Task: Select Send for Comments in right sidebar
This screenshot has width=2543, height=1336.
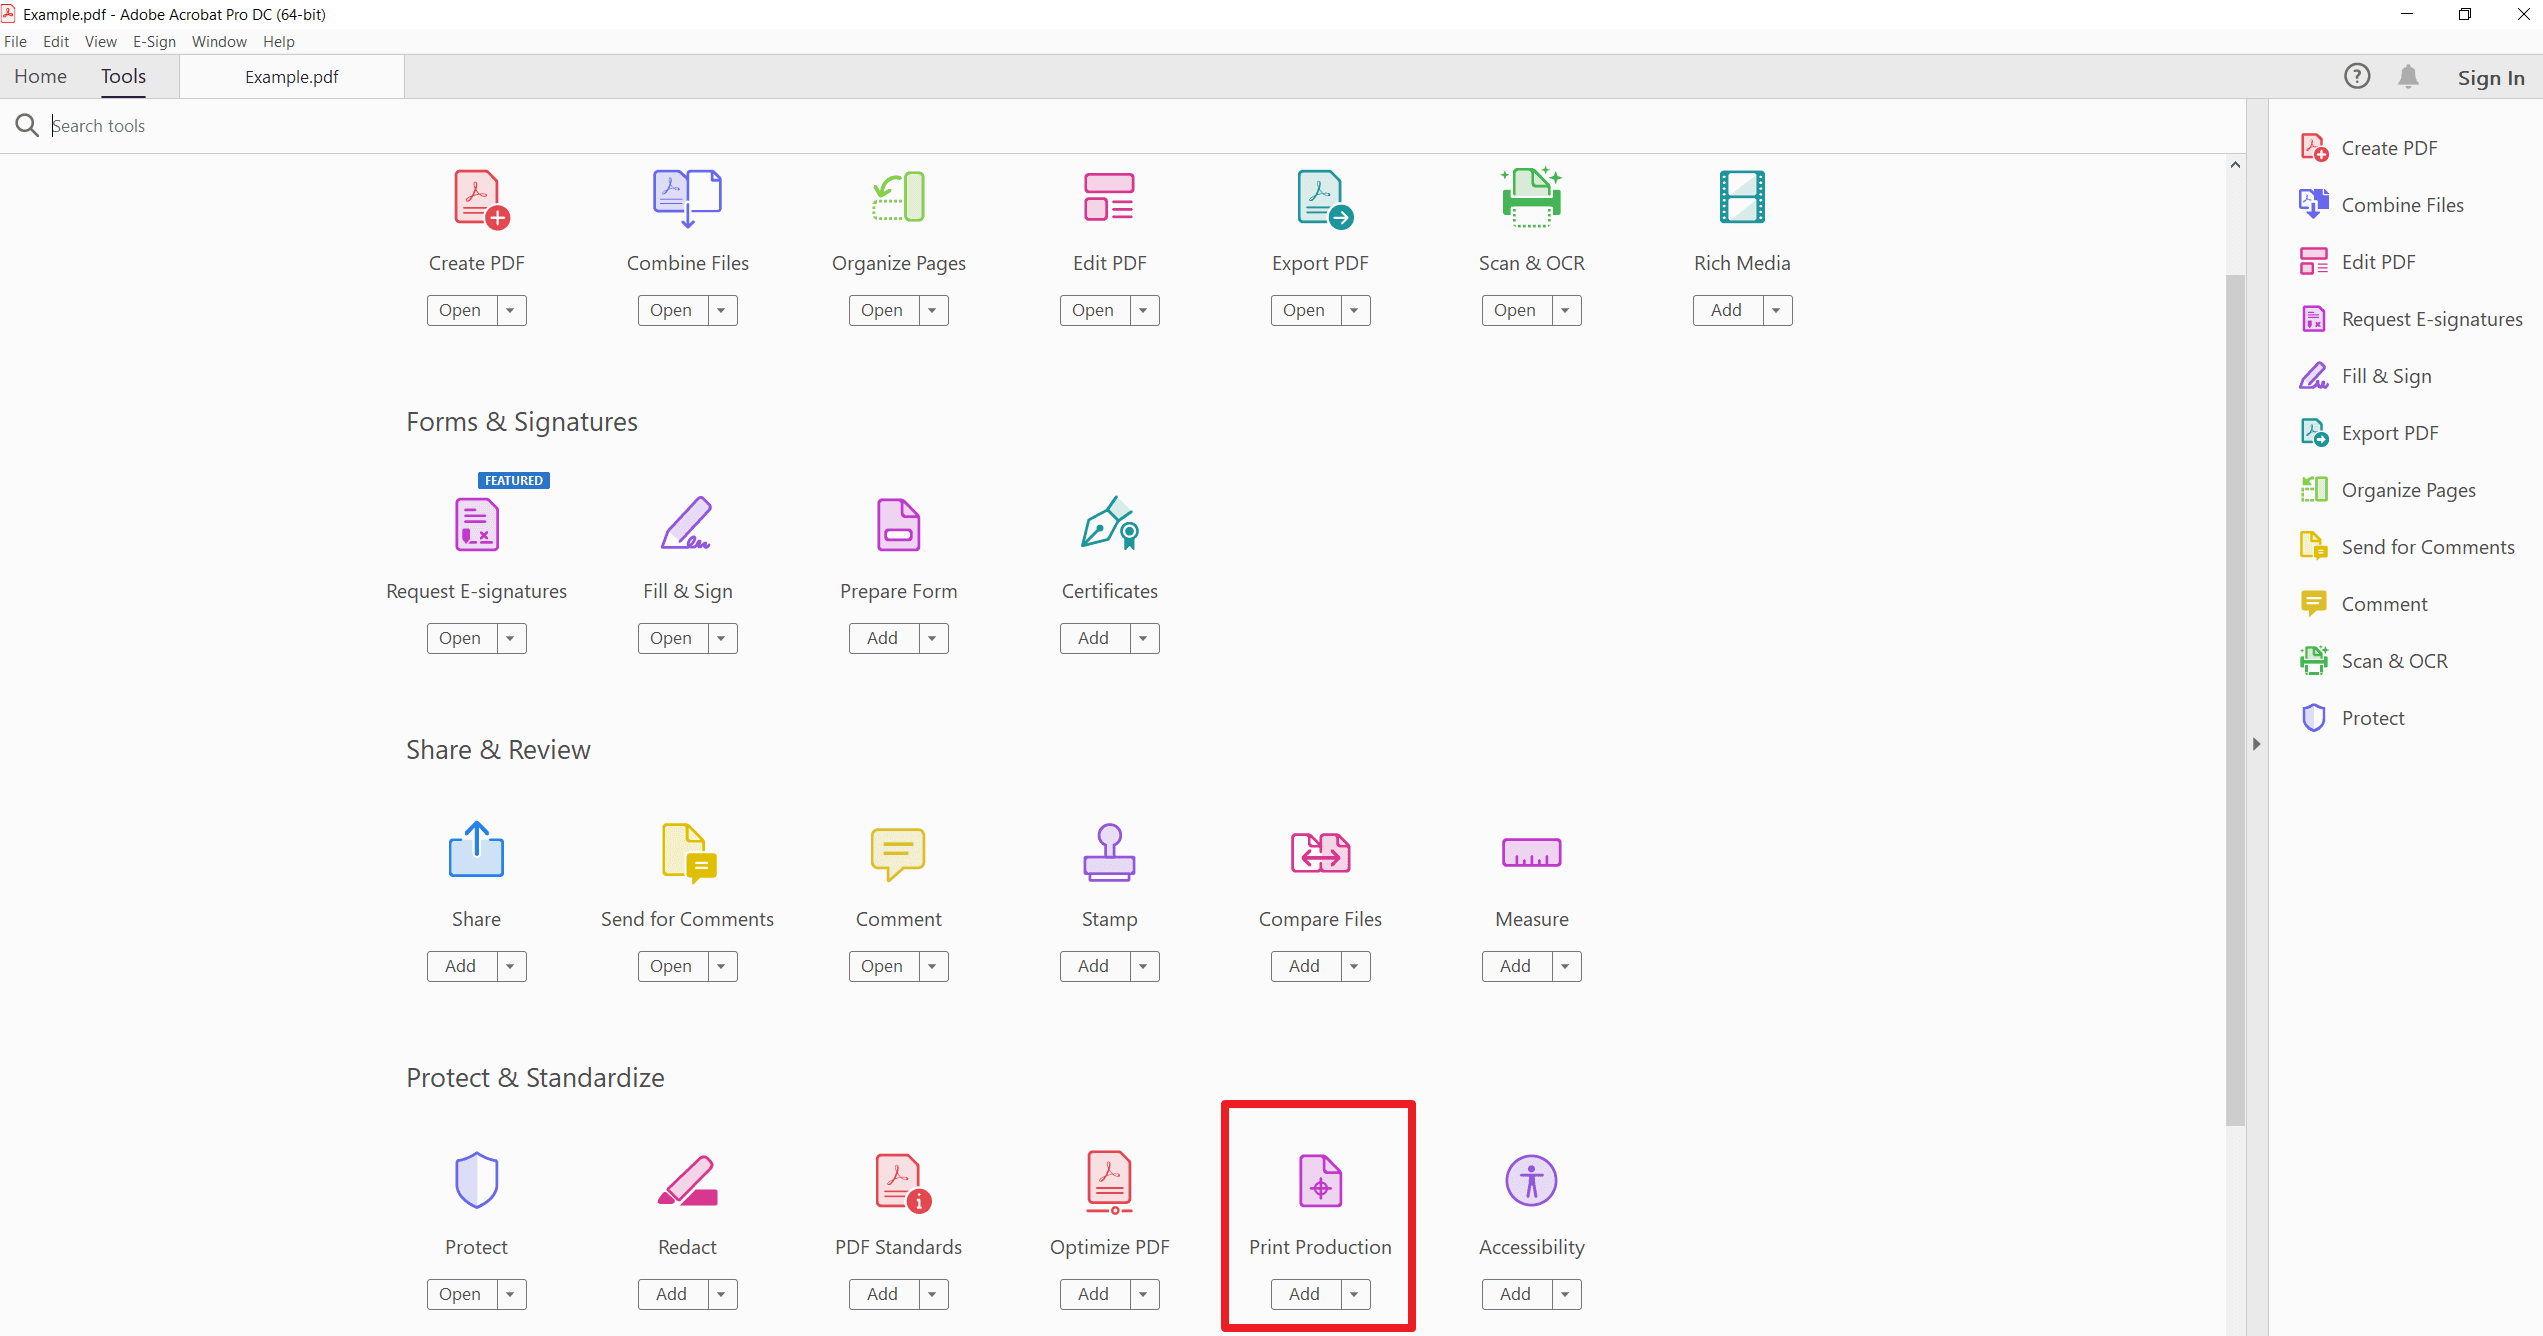Action: click(x=2407, y=547)
